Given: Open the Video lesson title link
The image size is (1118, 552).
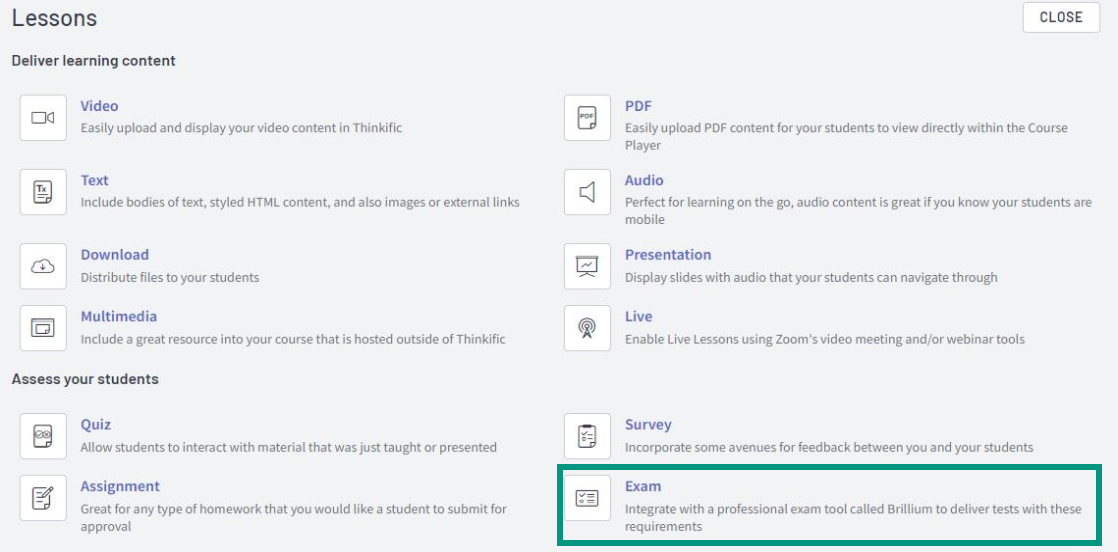Looking at the screenshot, I should [x=99, y=106].
